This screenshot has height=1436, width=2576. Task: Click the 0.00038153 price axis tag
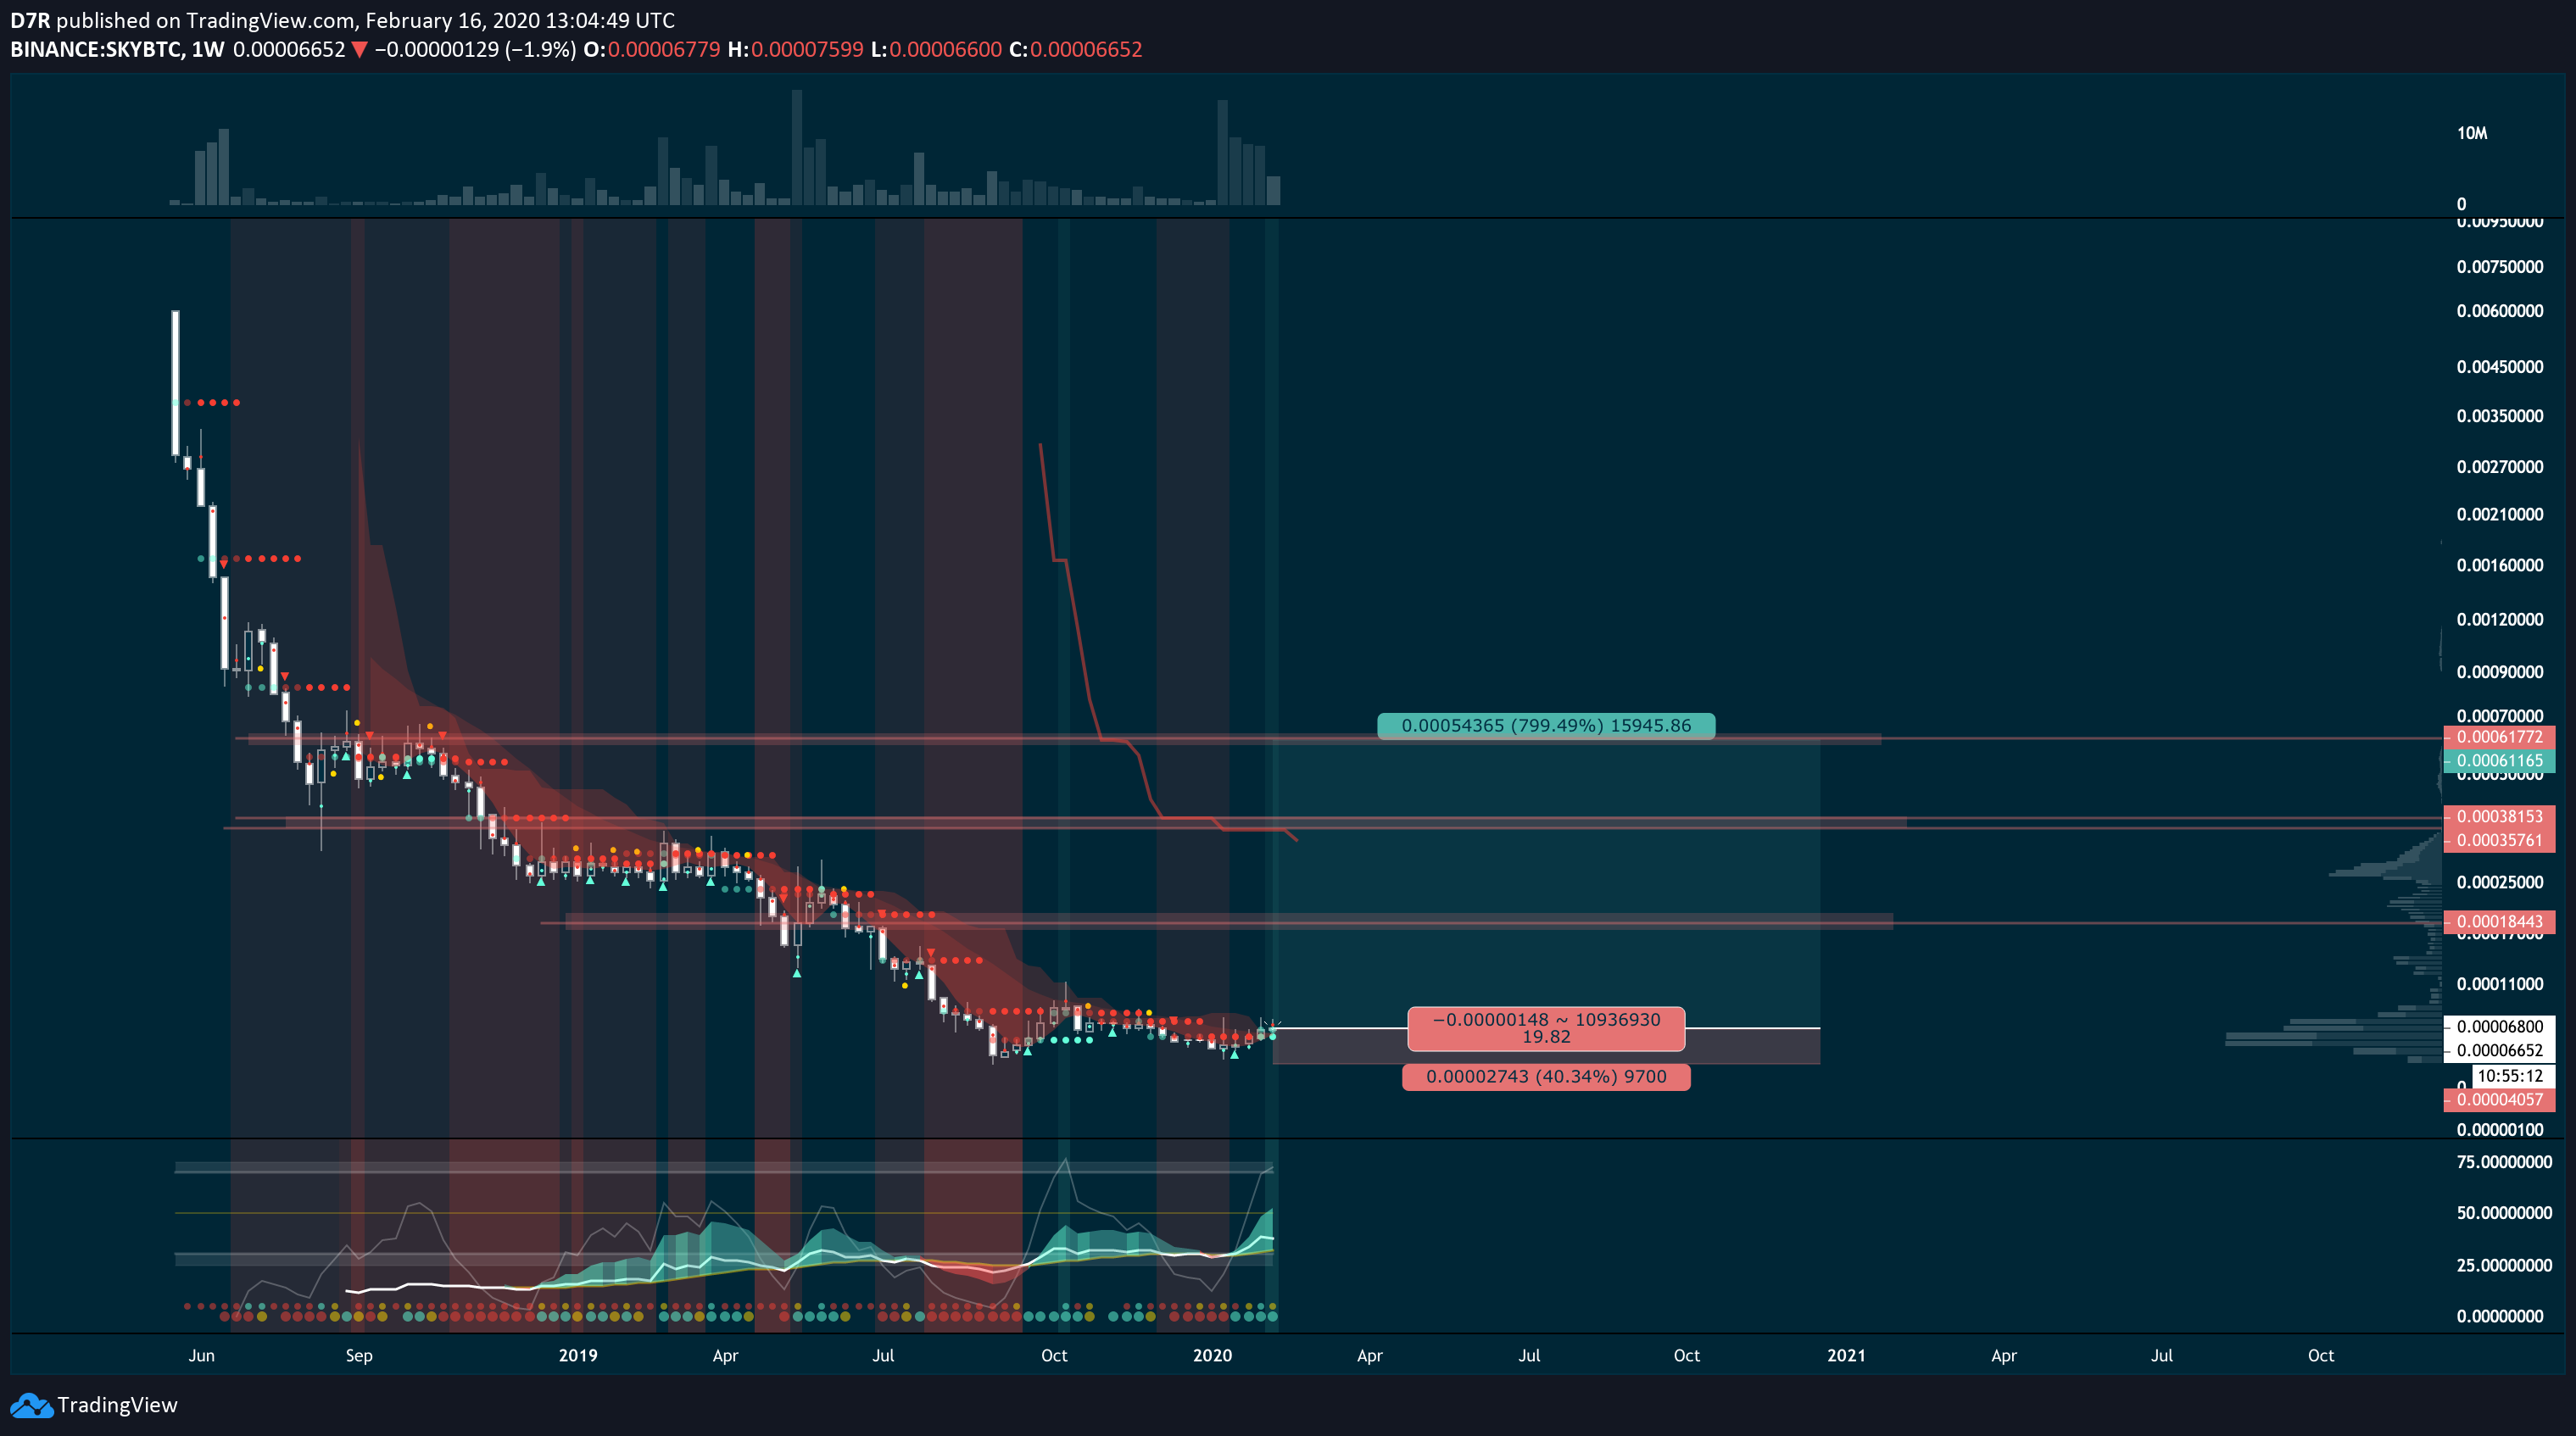(x=2499, y=817)
